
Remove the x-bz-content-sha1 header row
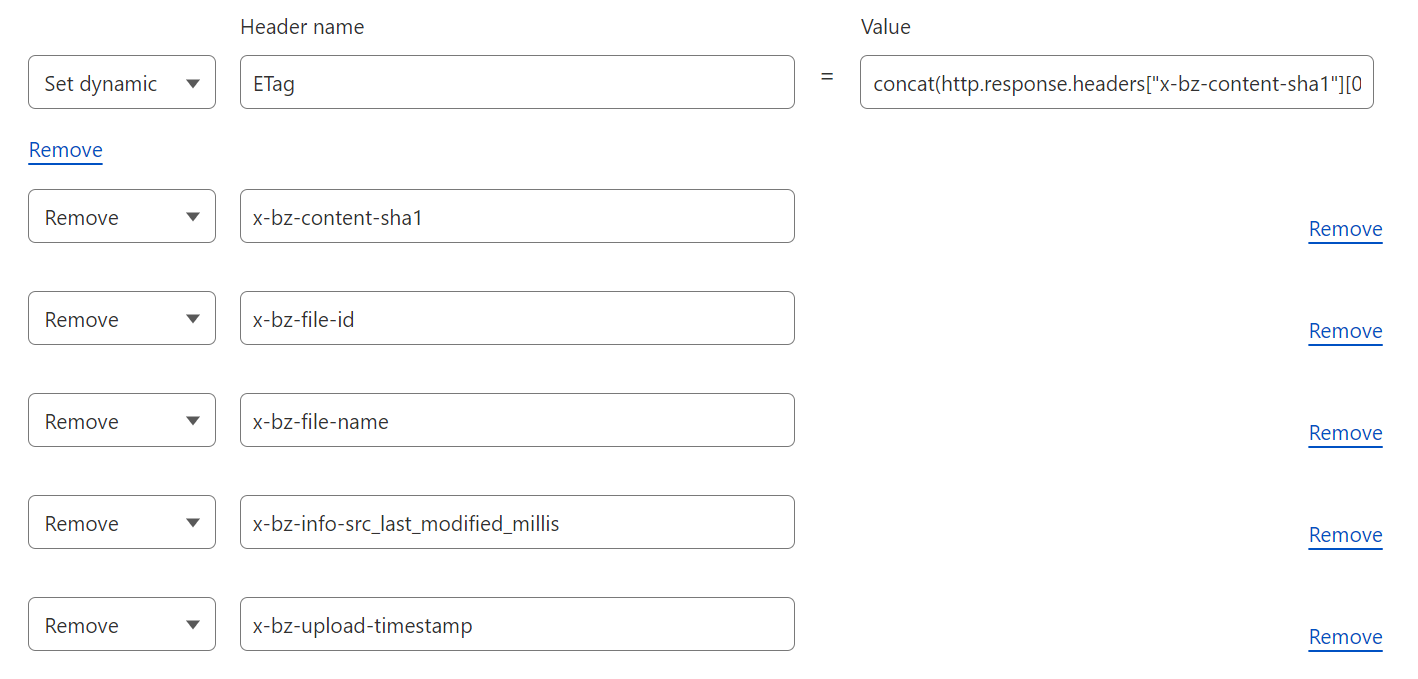click(x=1345, y=229)
